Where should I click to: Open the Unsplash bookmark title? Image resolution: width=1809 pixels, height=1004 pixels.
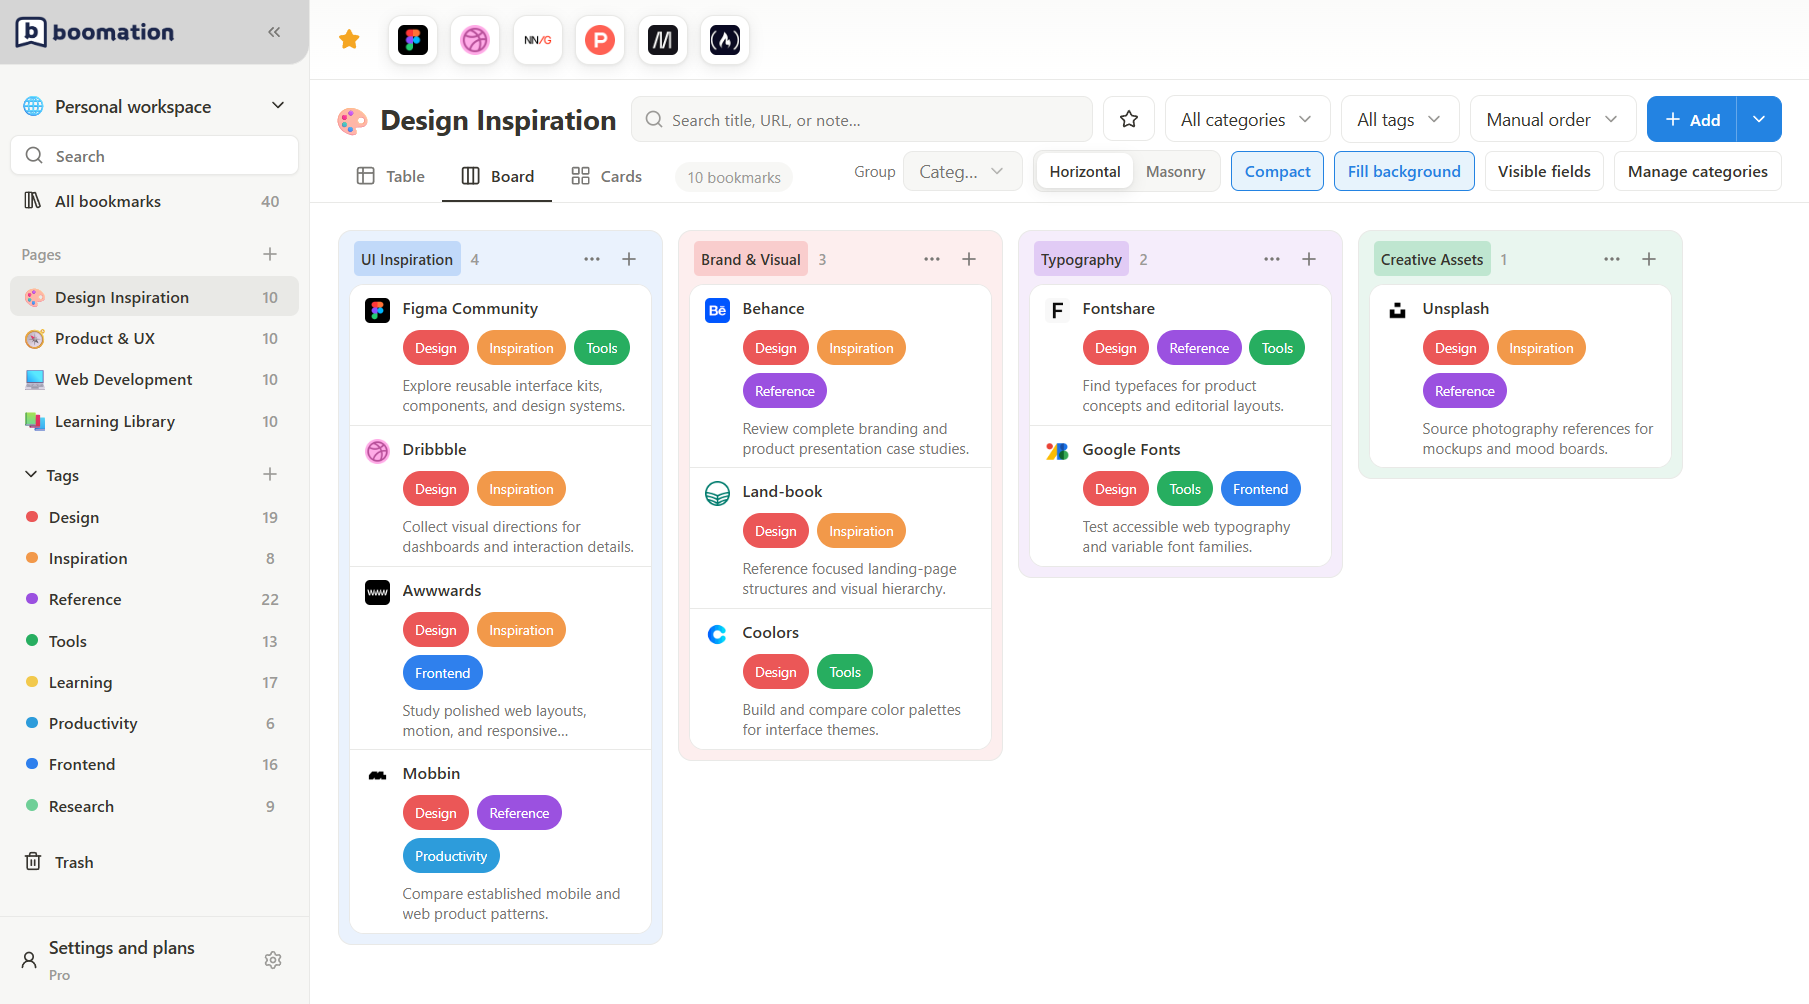click(1455, 308)
